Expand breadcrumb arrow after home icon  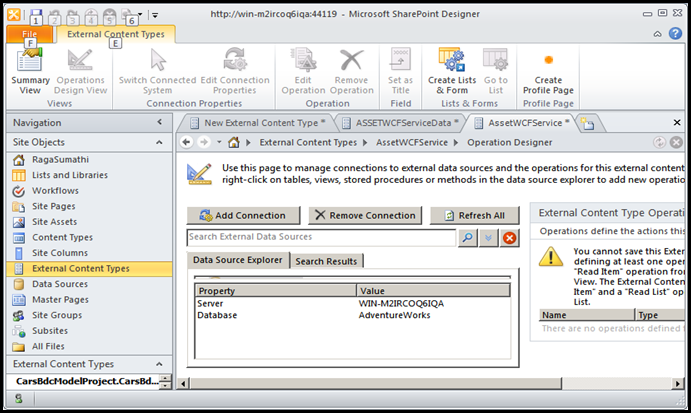(249, 142)
